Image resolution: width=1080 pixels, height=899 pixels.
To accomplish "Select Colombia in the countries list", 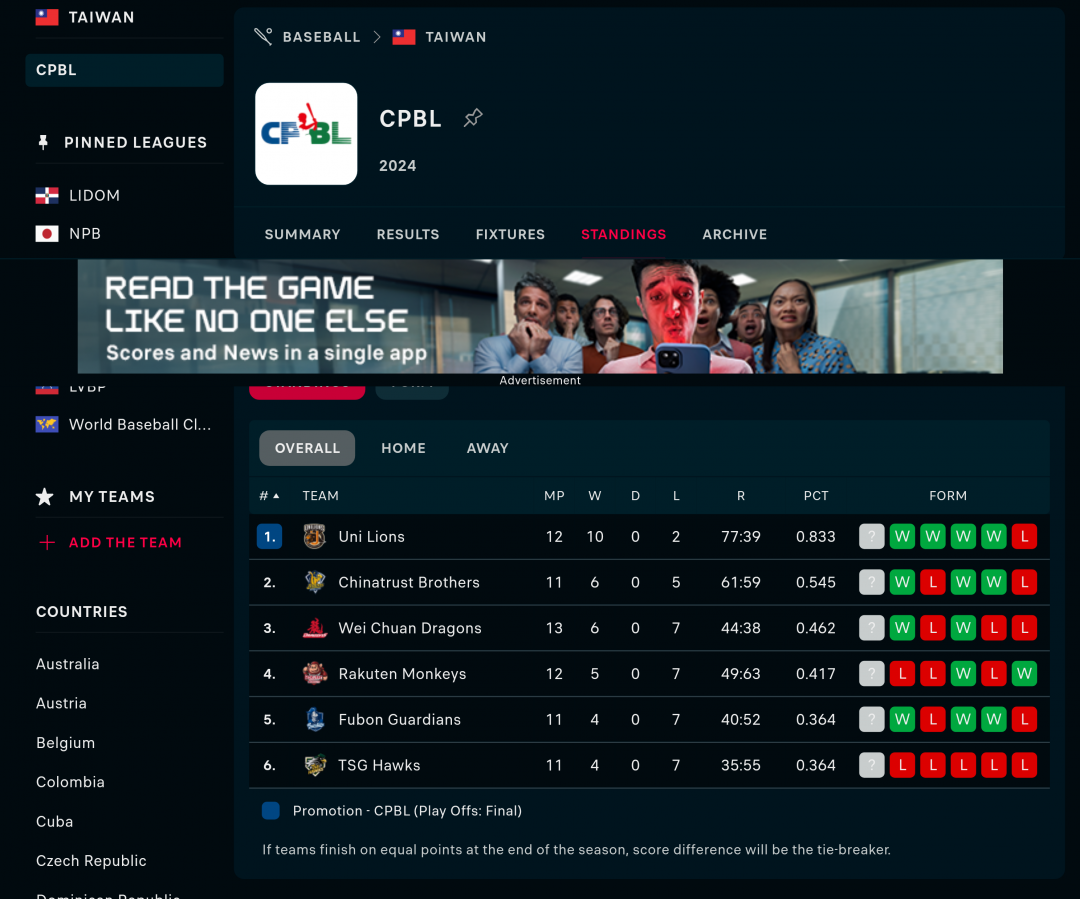I will pyautogui.click(x=70, y=782).
